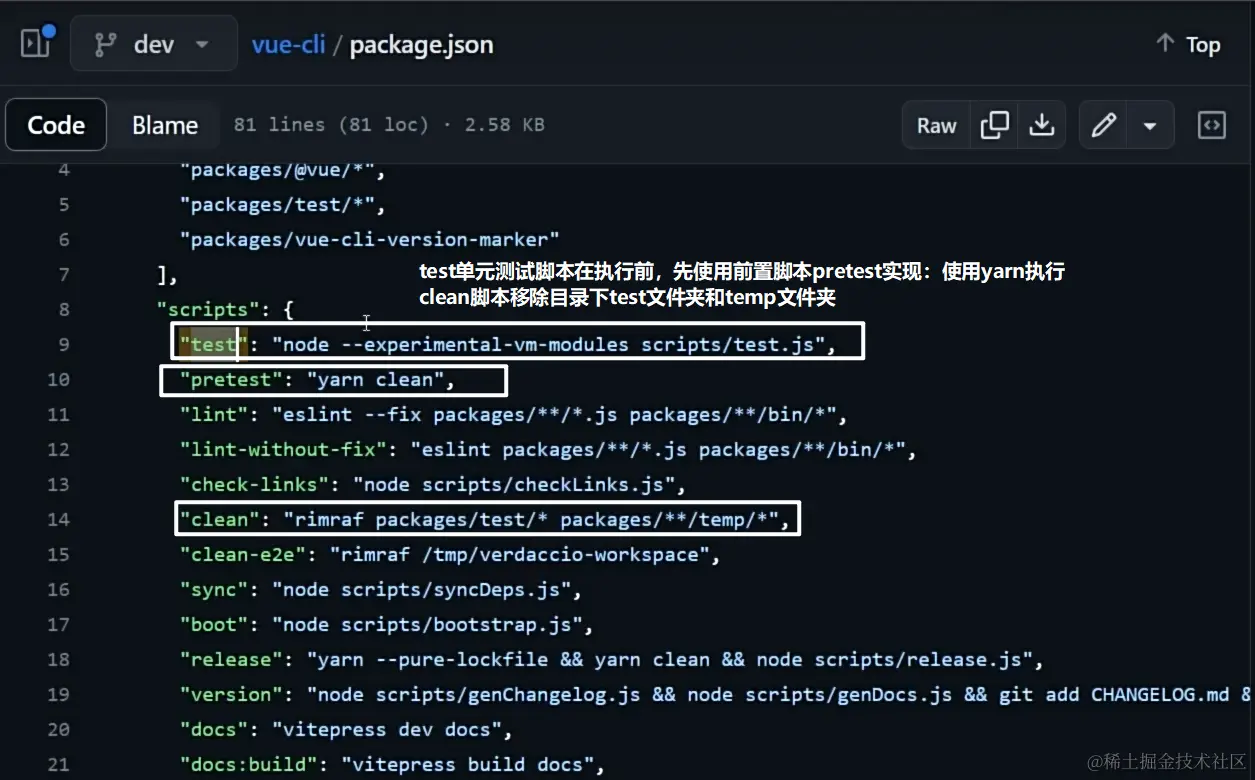Click the "lint" script key

click(213, 415)
